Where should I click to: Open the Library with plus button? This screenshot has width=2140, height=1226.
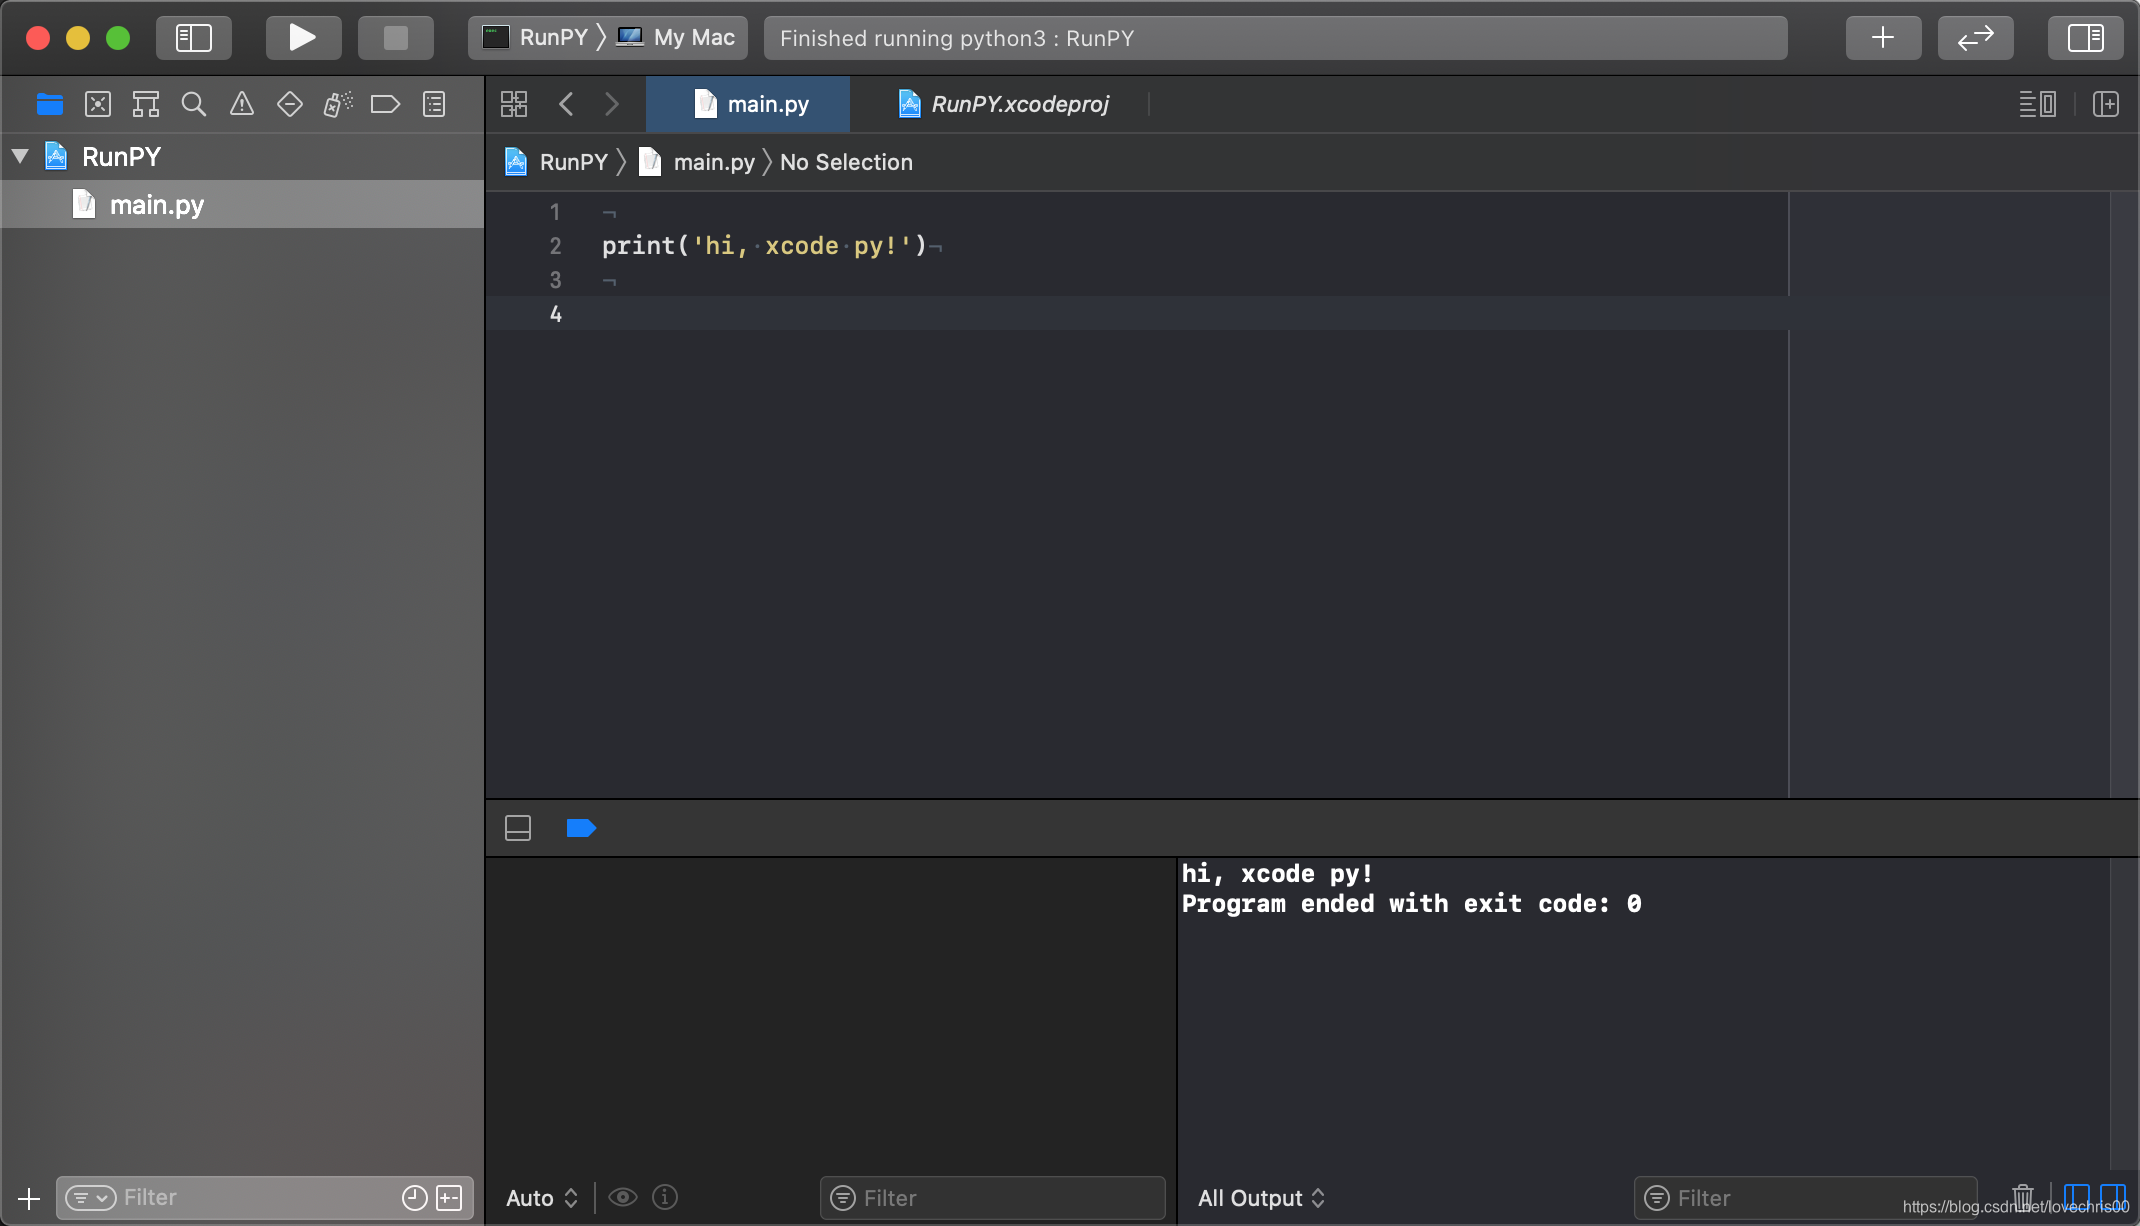1883,38
